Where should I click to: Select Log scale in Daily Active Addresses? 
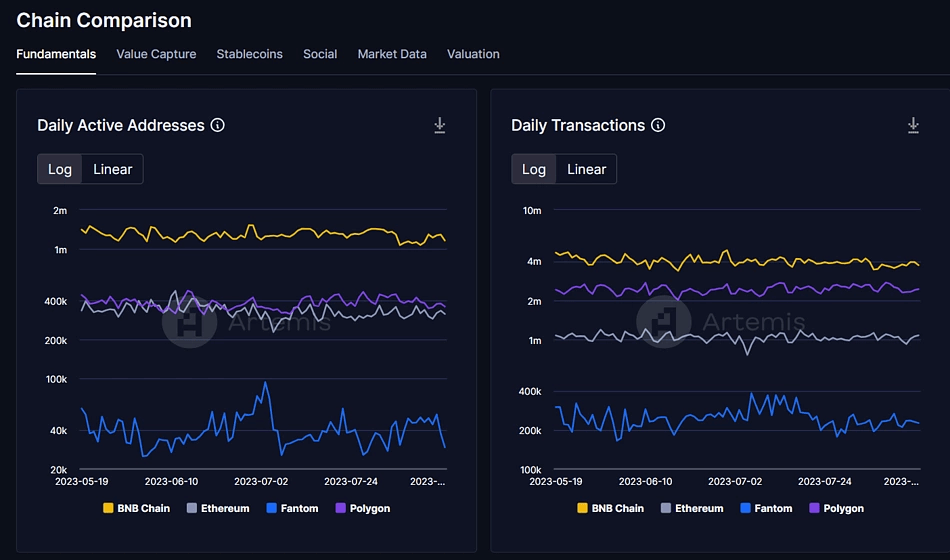click(x=60, y=169)
